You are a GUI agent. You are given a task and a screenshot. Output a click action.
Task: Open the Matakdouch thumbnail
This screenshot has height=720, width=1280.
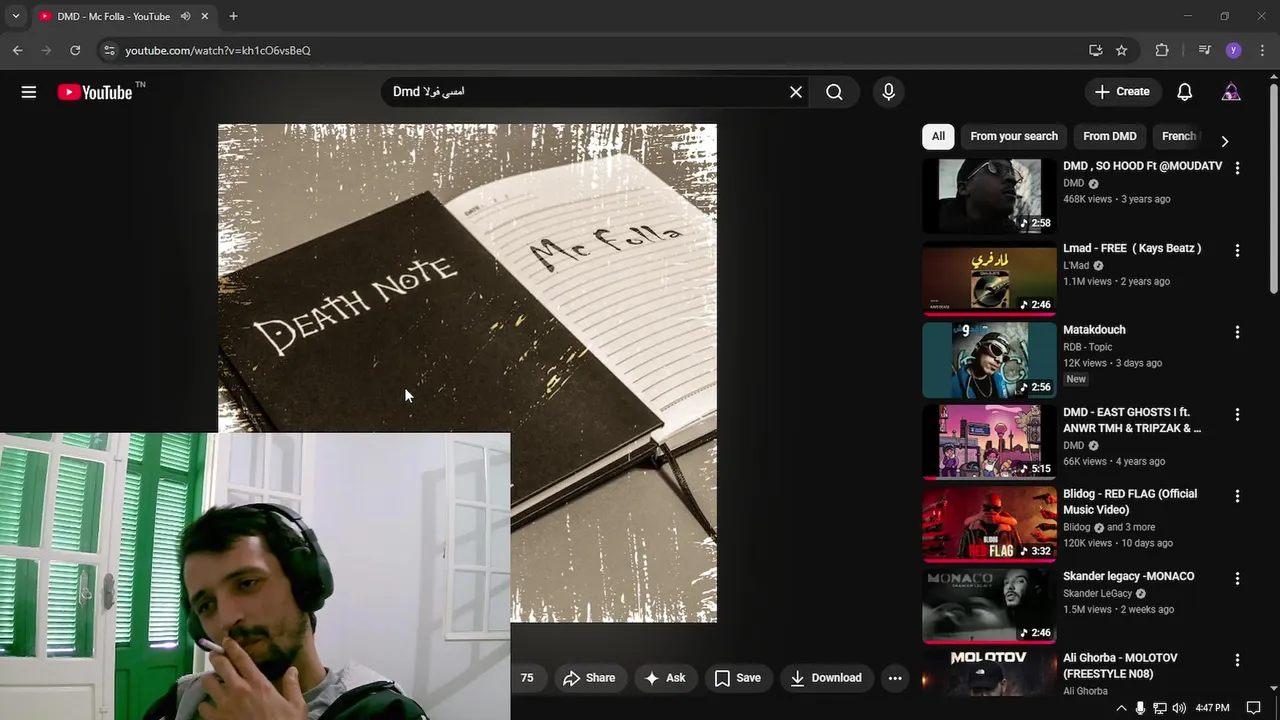989,360
